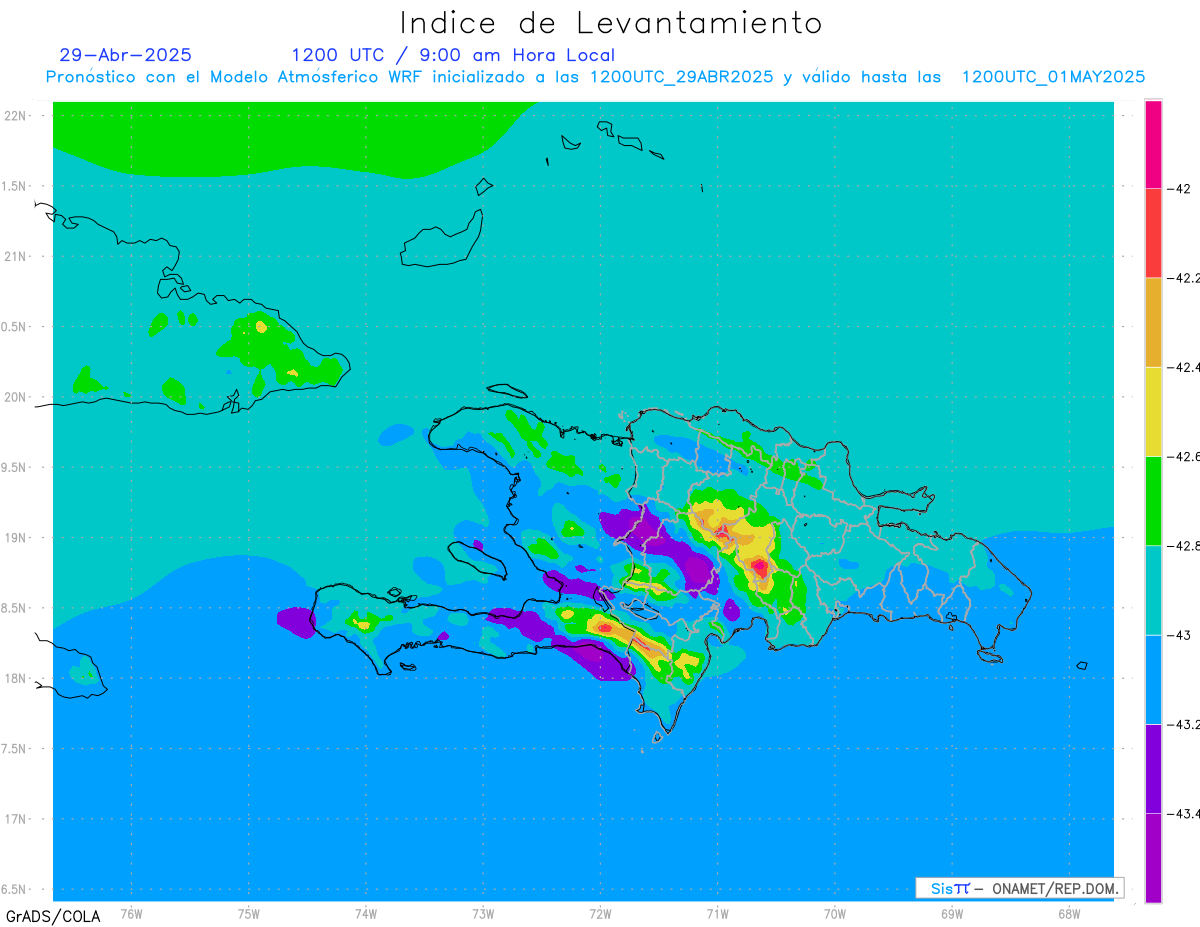Click the 'Pronóstico con el Modelo Atmósferico WRF' line
Viewport: 1200px width, 927px height.
595,77
